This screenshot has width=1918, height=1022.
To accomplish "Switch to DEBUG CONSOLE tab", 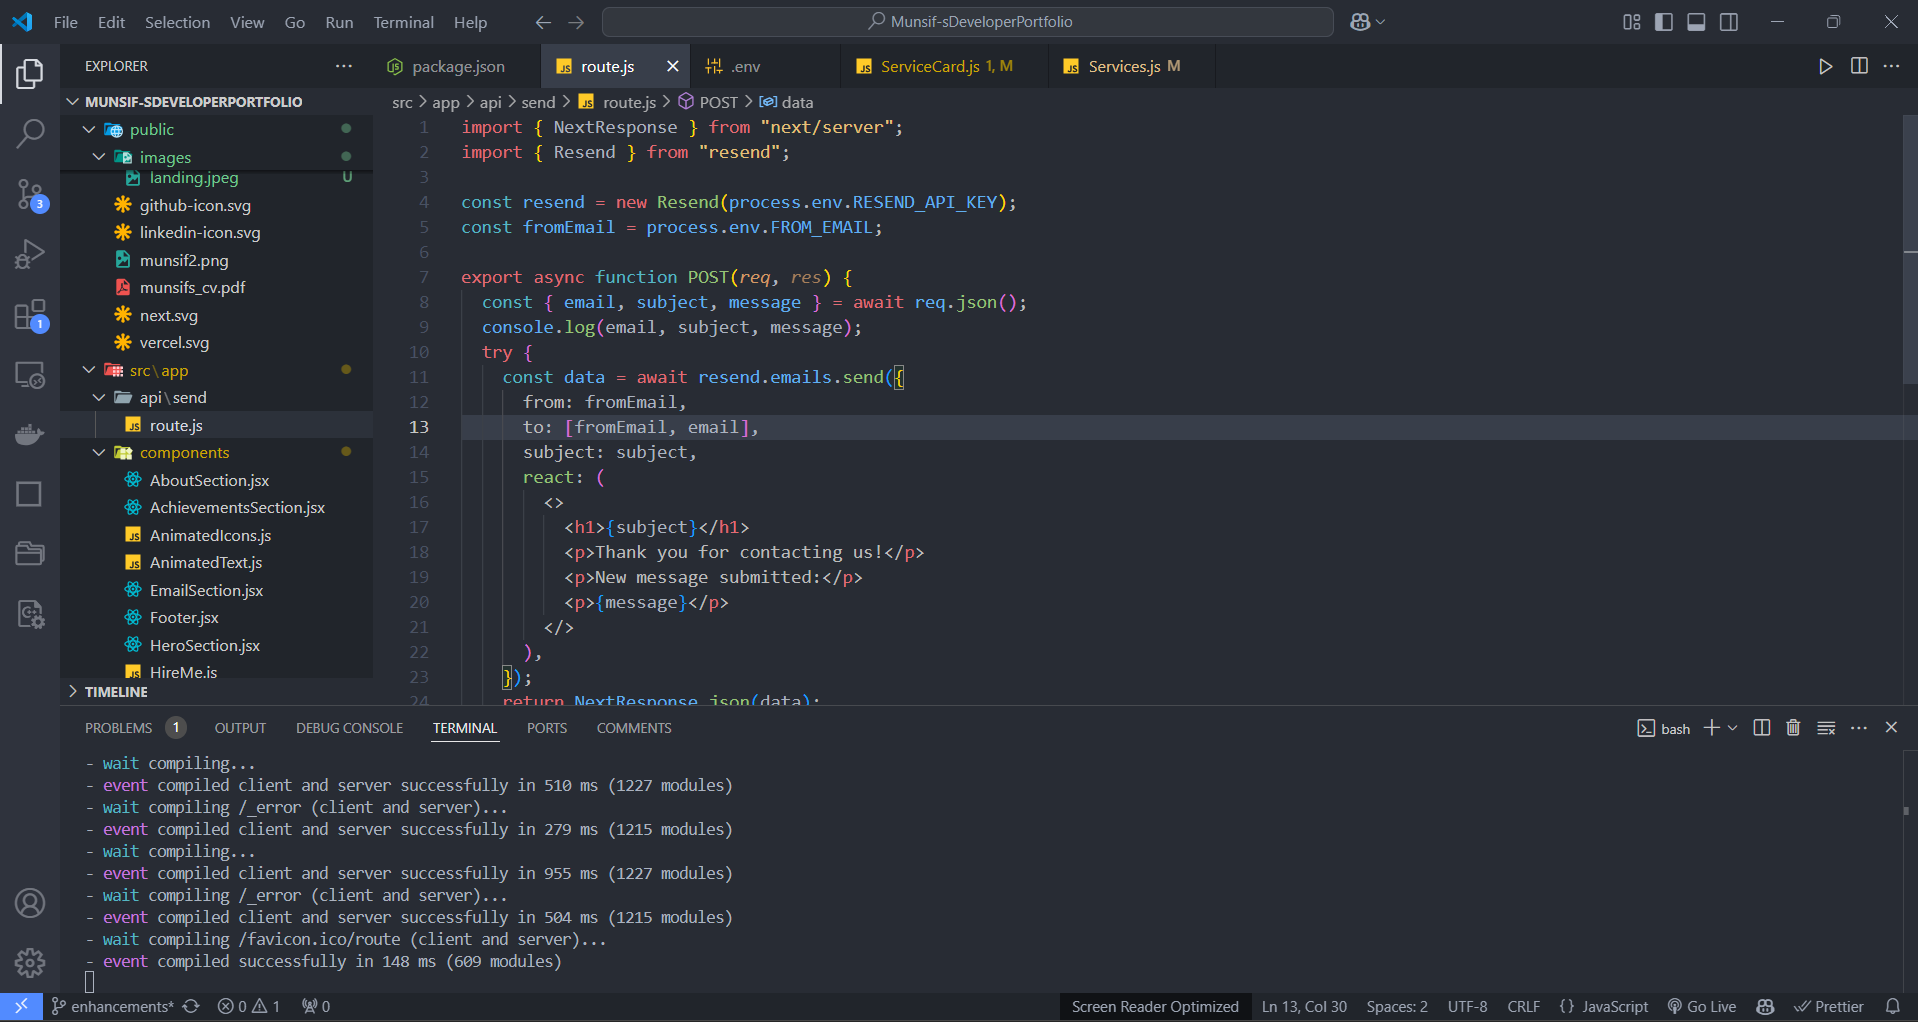I will [349, 728].
